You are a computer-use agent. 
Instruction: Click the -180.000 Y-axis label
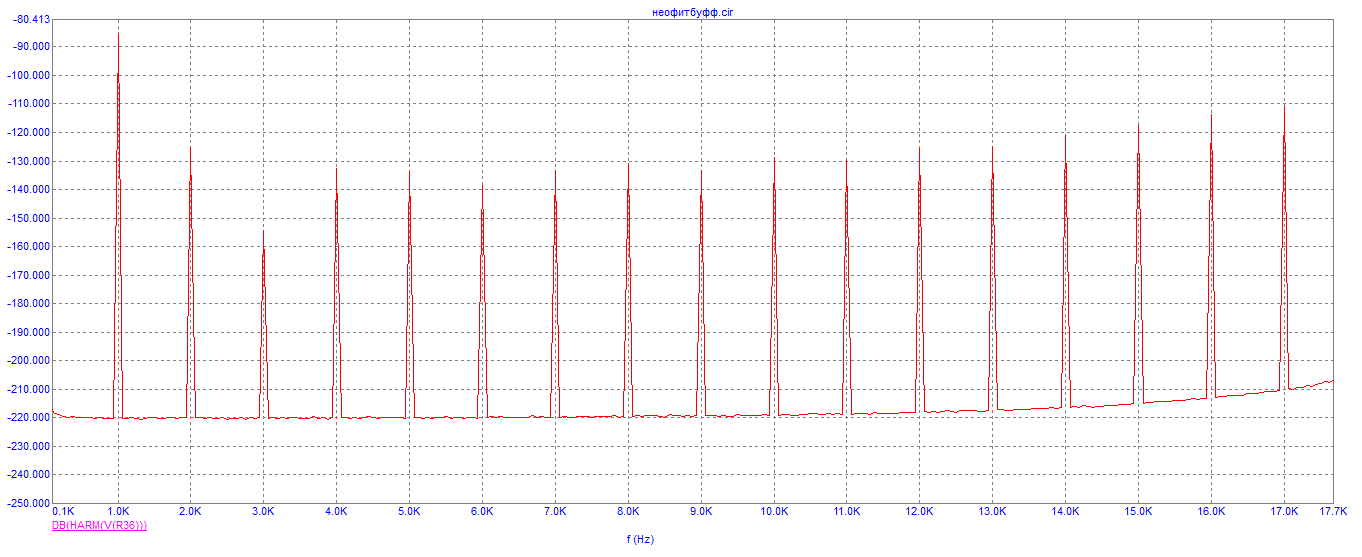(x=28, y=303)
